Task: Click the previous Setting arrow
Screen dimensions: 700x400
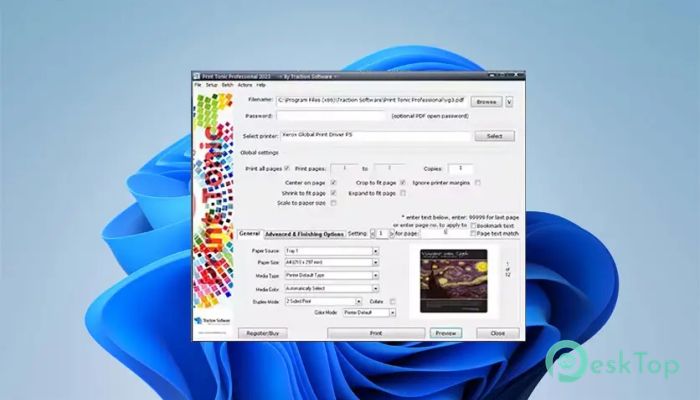Action: 373,233
